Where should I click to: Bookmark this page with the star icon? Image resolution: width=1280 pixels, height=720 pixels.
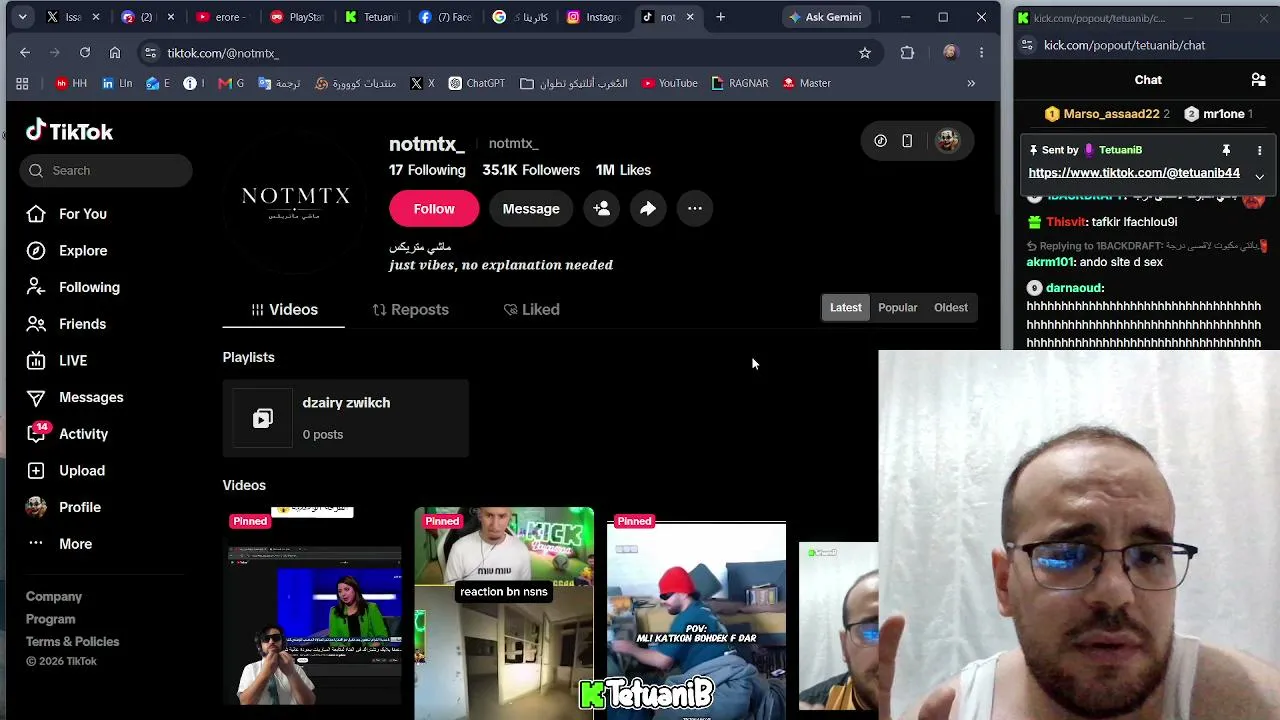point(865,53)
